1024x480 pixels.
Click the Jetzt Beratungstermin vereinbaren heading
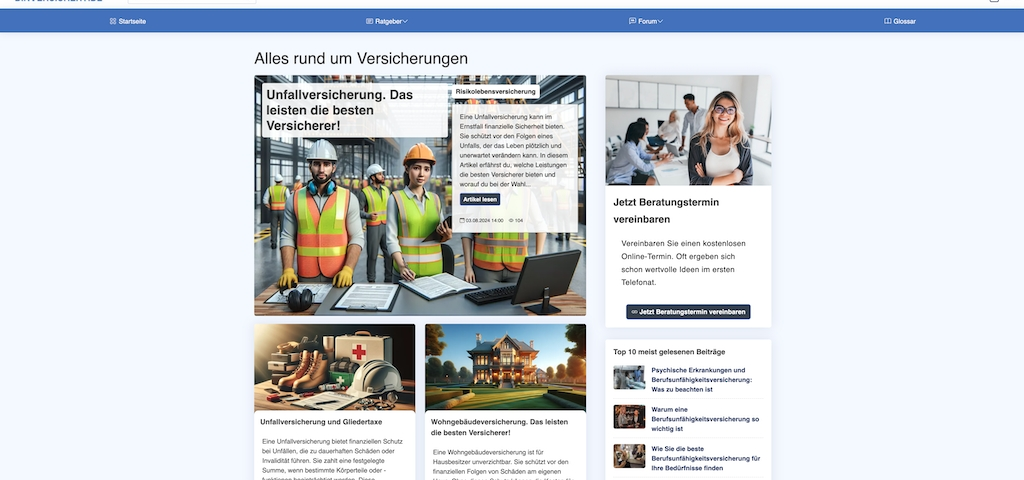(666, 211)
